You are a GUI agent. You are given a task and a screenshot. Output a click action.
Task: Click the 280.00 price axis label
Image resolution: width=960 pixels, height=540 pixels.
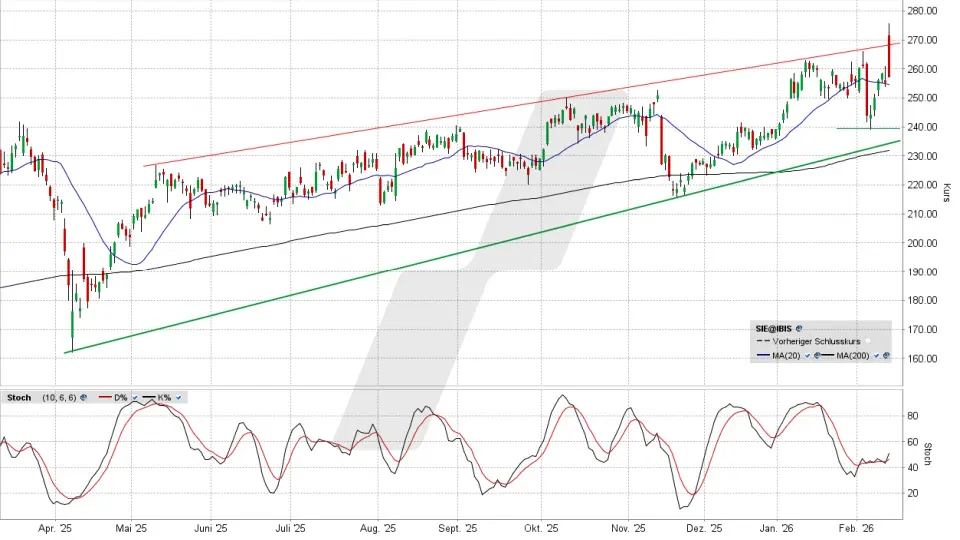point(922,11)
